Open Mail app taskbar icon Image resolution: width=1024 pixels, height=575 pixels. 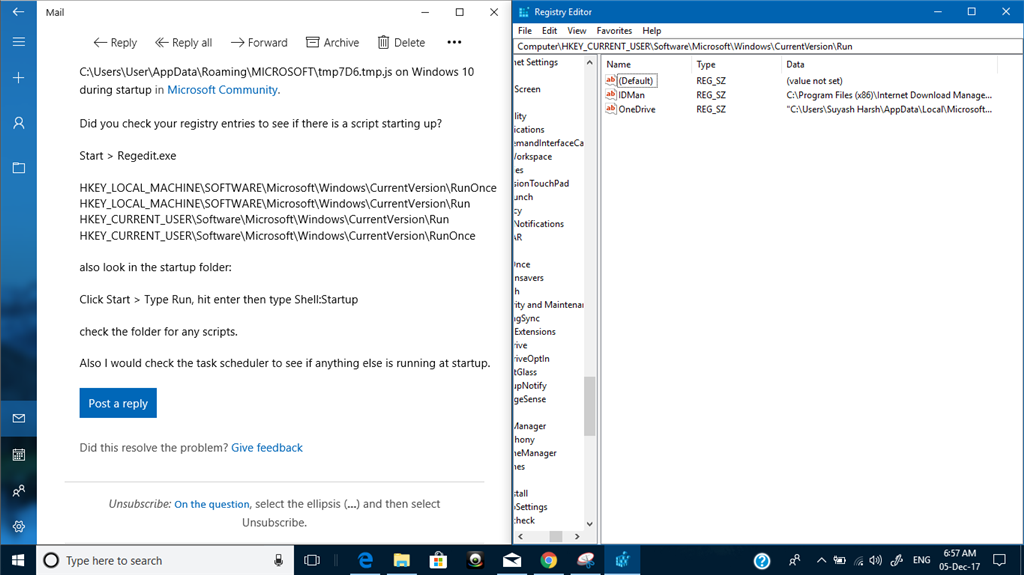coord(512,560)
